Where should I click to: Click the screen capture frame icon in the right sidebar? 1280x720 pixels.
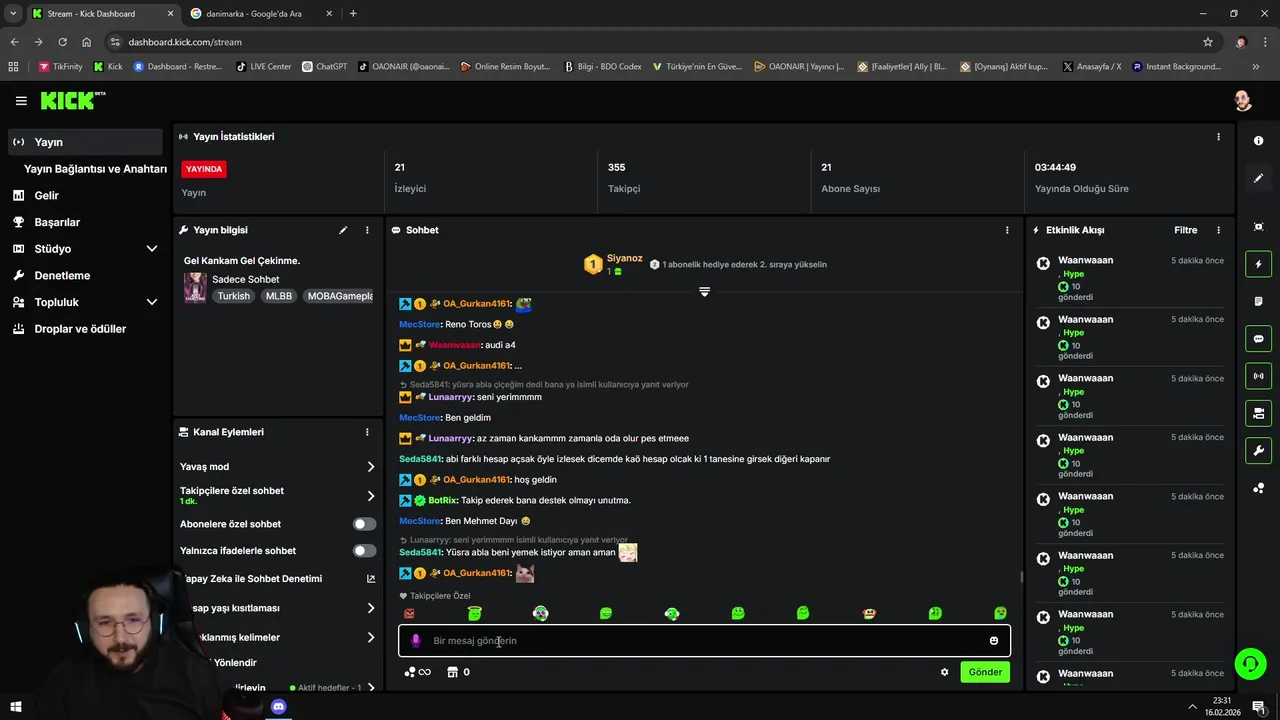[1258, 227]
